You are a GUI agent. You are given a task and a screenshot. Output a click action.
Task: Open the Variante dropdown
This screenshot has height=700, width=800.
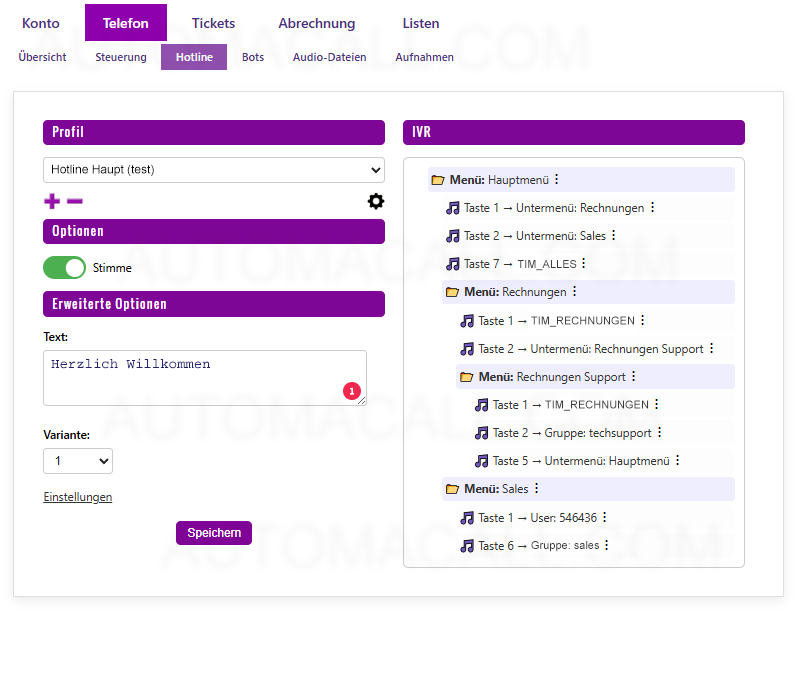pos(77,461)
